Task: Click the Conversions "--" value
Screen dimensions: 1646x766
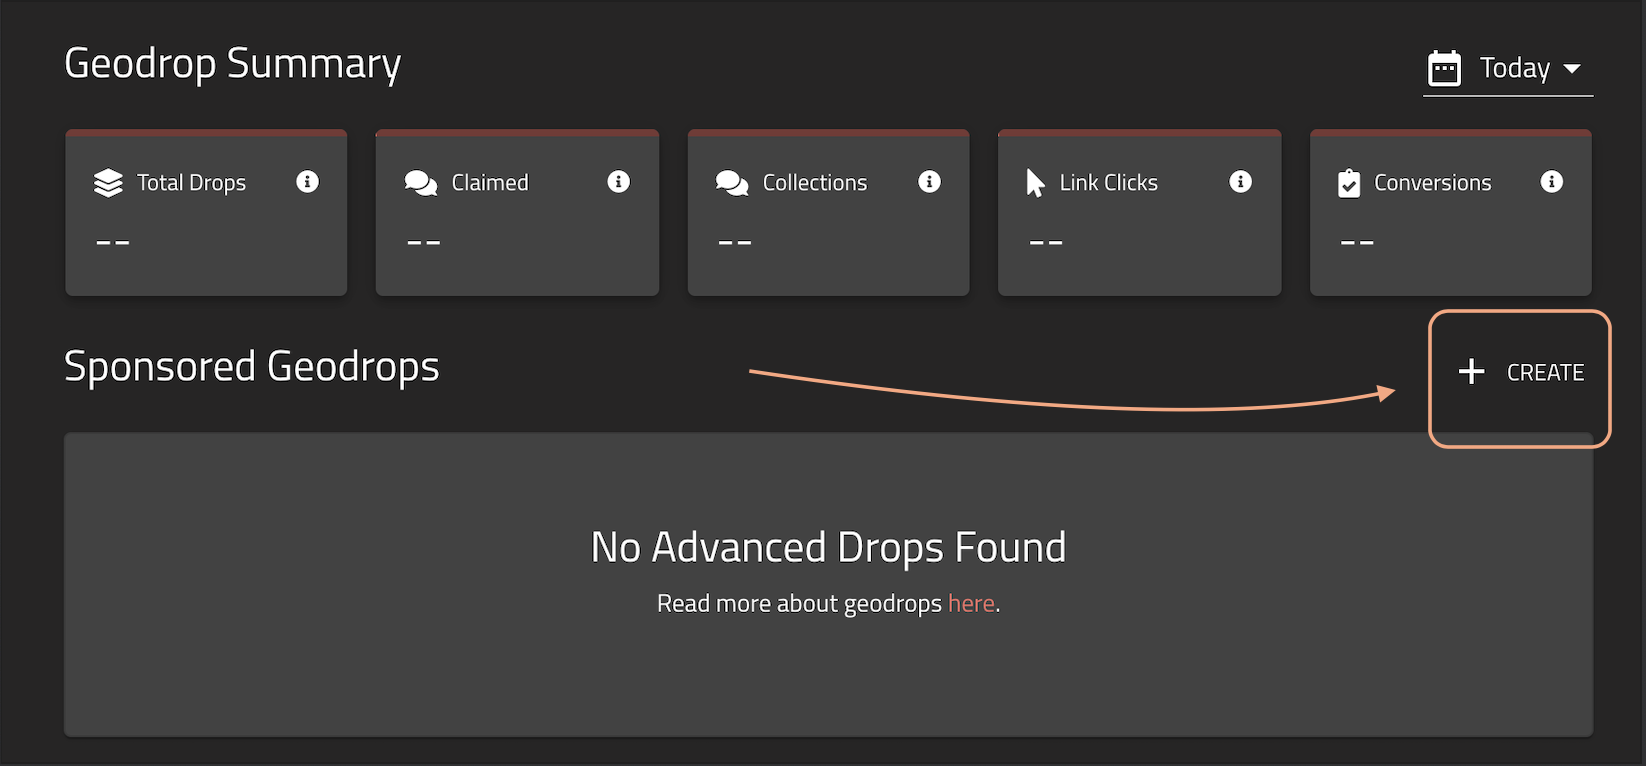Action: point(1357,242)
